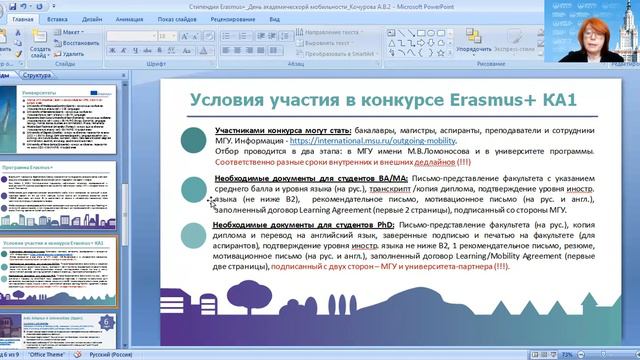Image resolution: width=640 pixels, height=360 pixels.
Task: Open the Макет layout dropdown
Action: pos(69,32)
